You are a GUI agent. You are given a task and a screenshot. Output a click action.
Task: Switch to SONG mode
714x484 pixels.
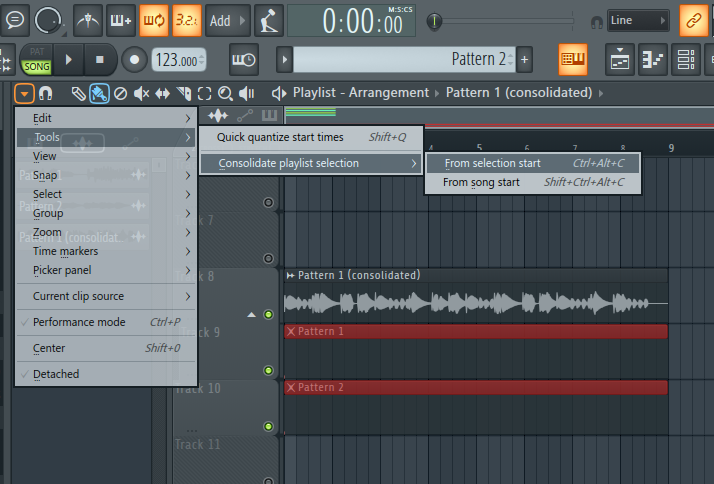pos(37,67)
